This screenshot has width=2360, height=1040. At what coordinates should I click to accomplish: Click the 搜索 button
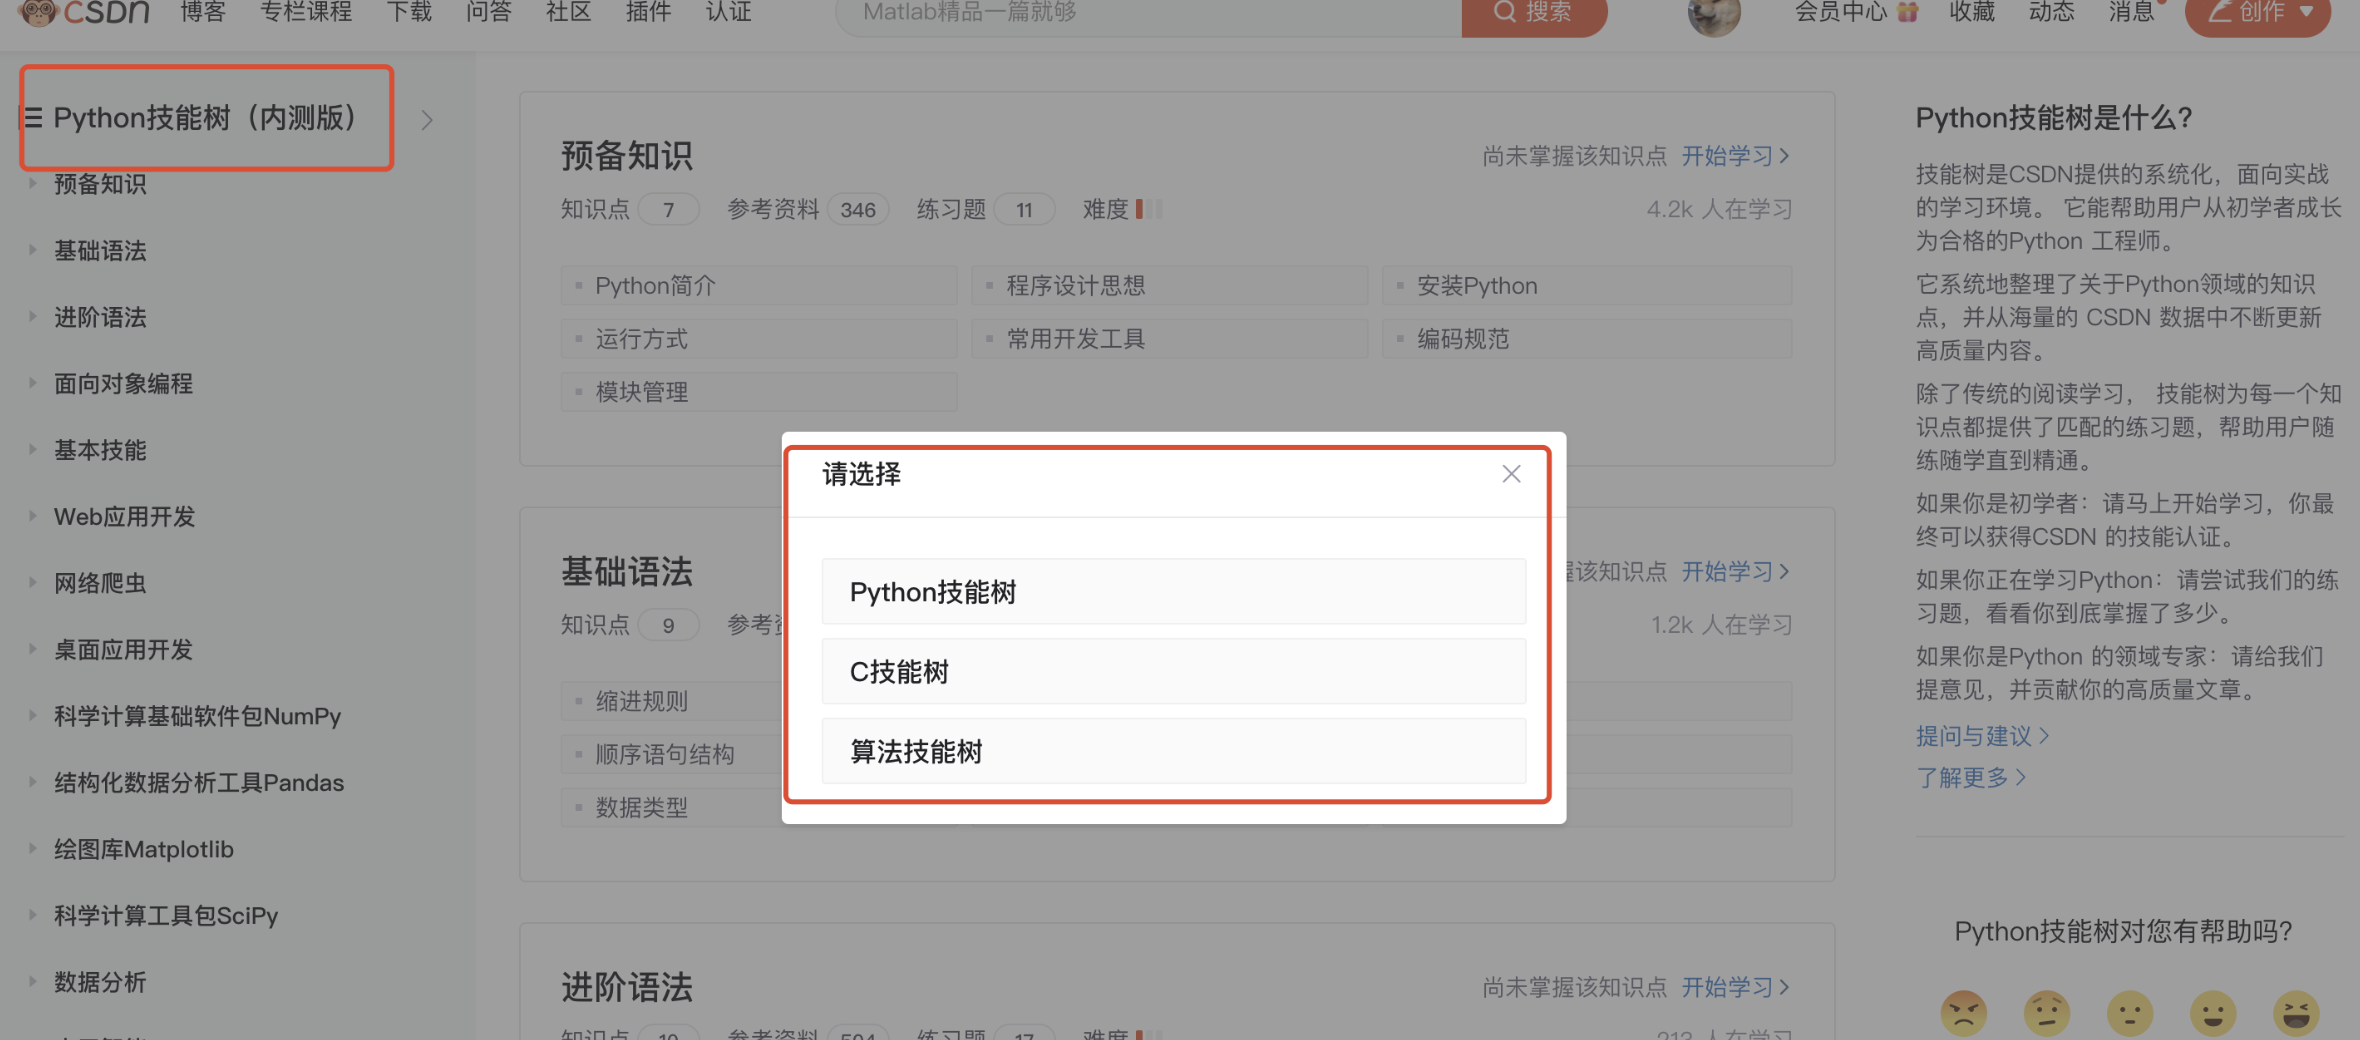[x=1534, y=14]
